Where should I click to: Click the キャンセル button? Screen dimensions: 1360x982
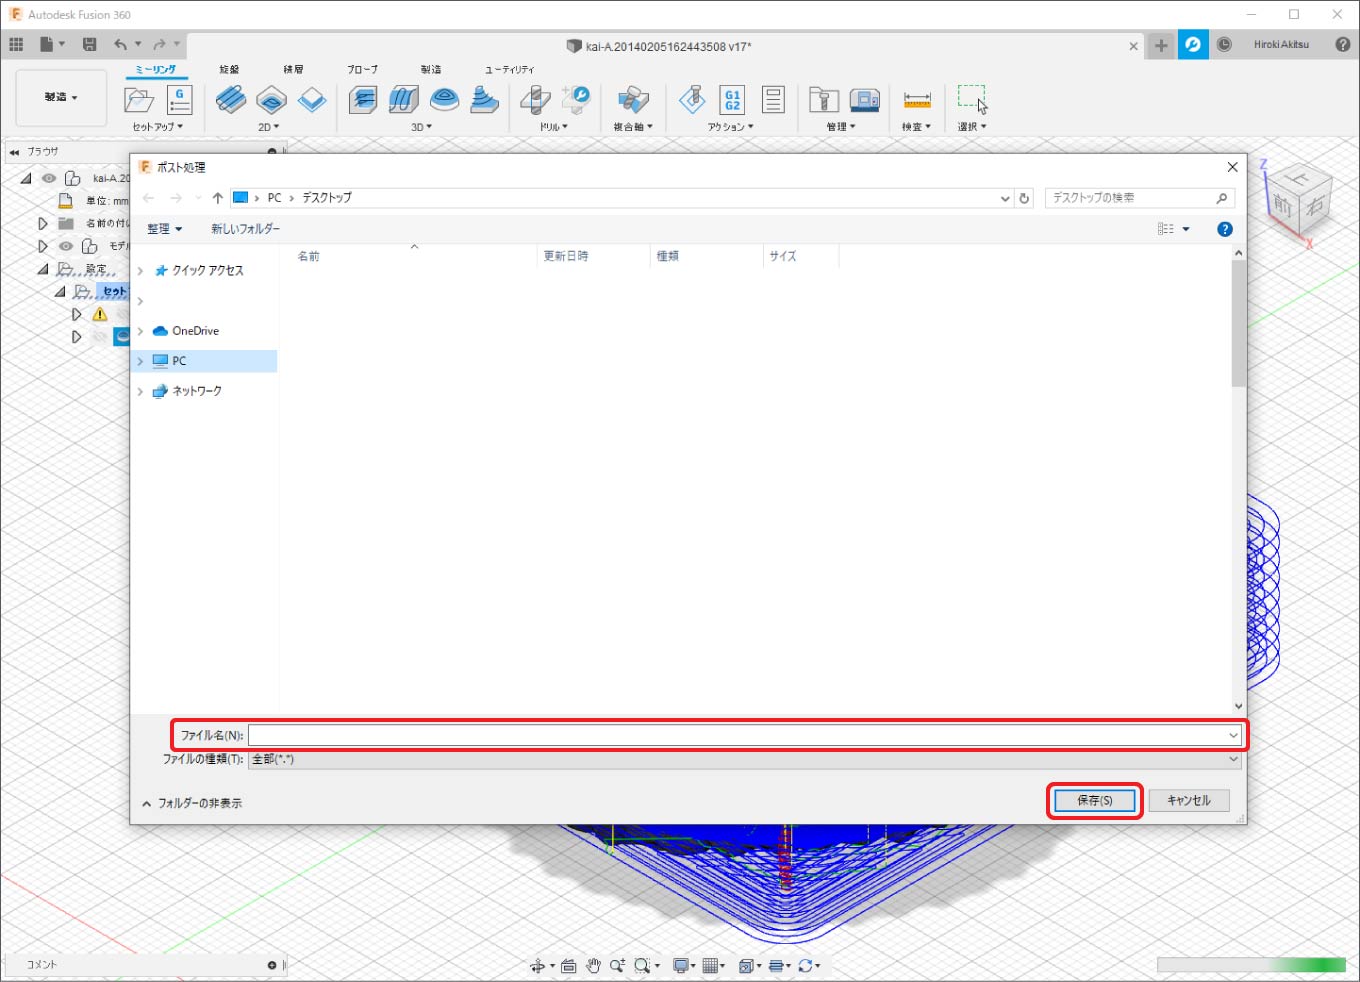pos(1188,801)
